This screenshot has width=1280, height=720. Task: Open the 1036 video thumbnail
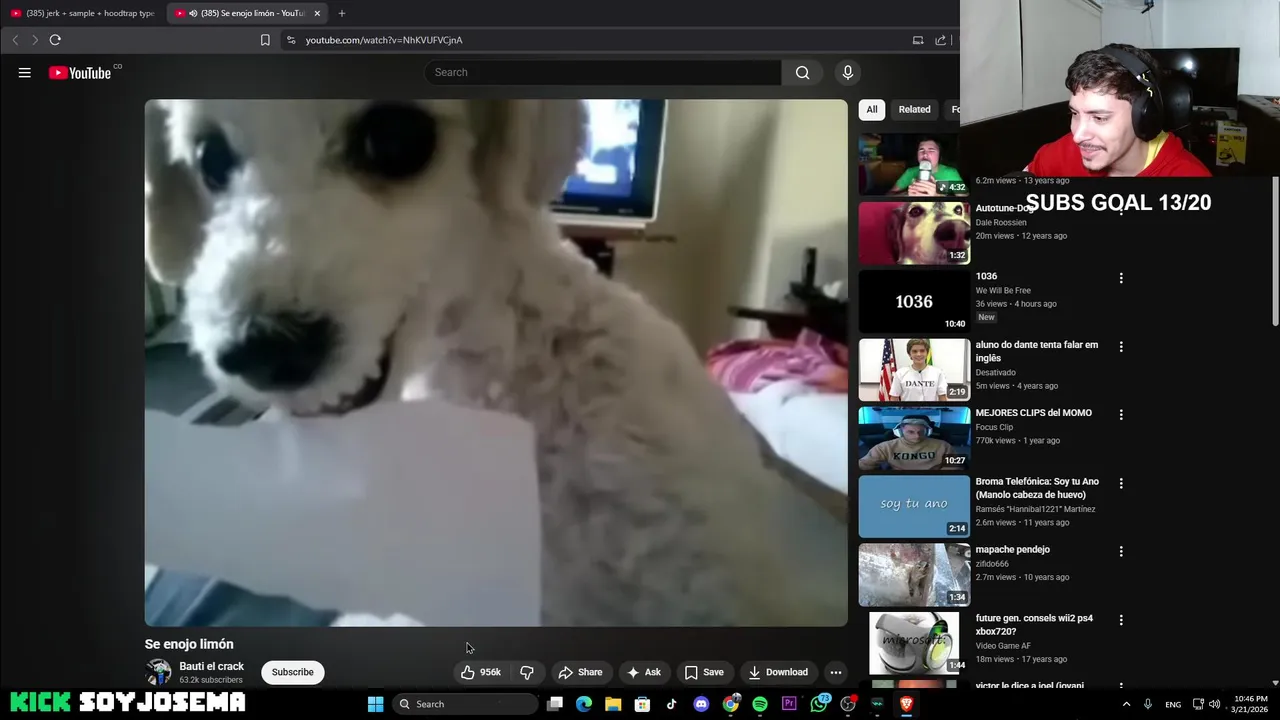pyautogui.click(x=914, y=301)
